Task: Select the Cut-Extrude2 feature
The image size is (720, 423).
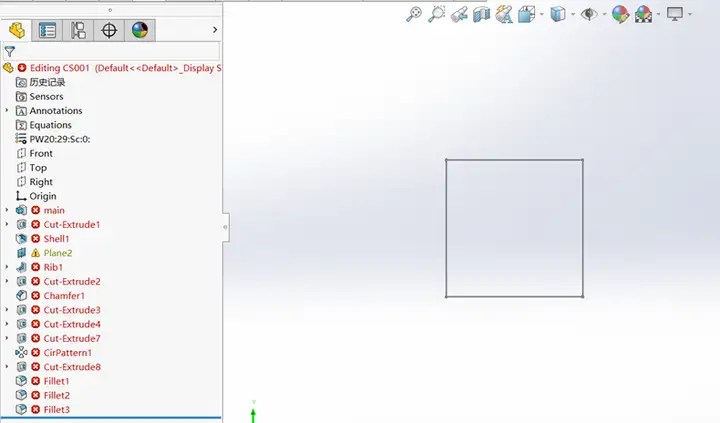Action: click(72, 282)
